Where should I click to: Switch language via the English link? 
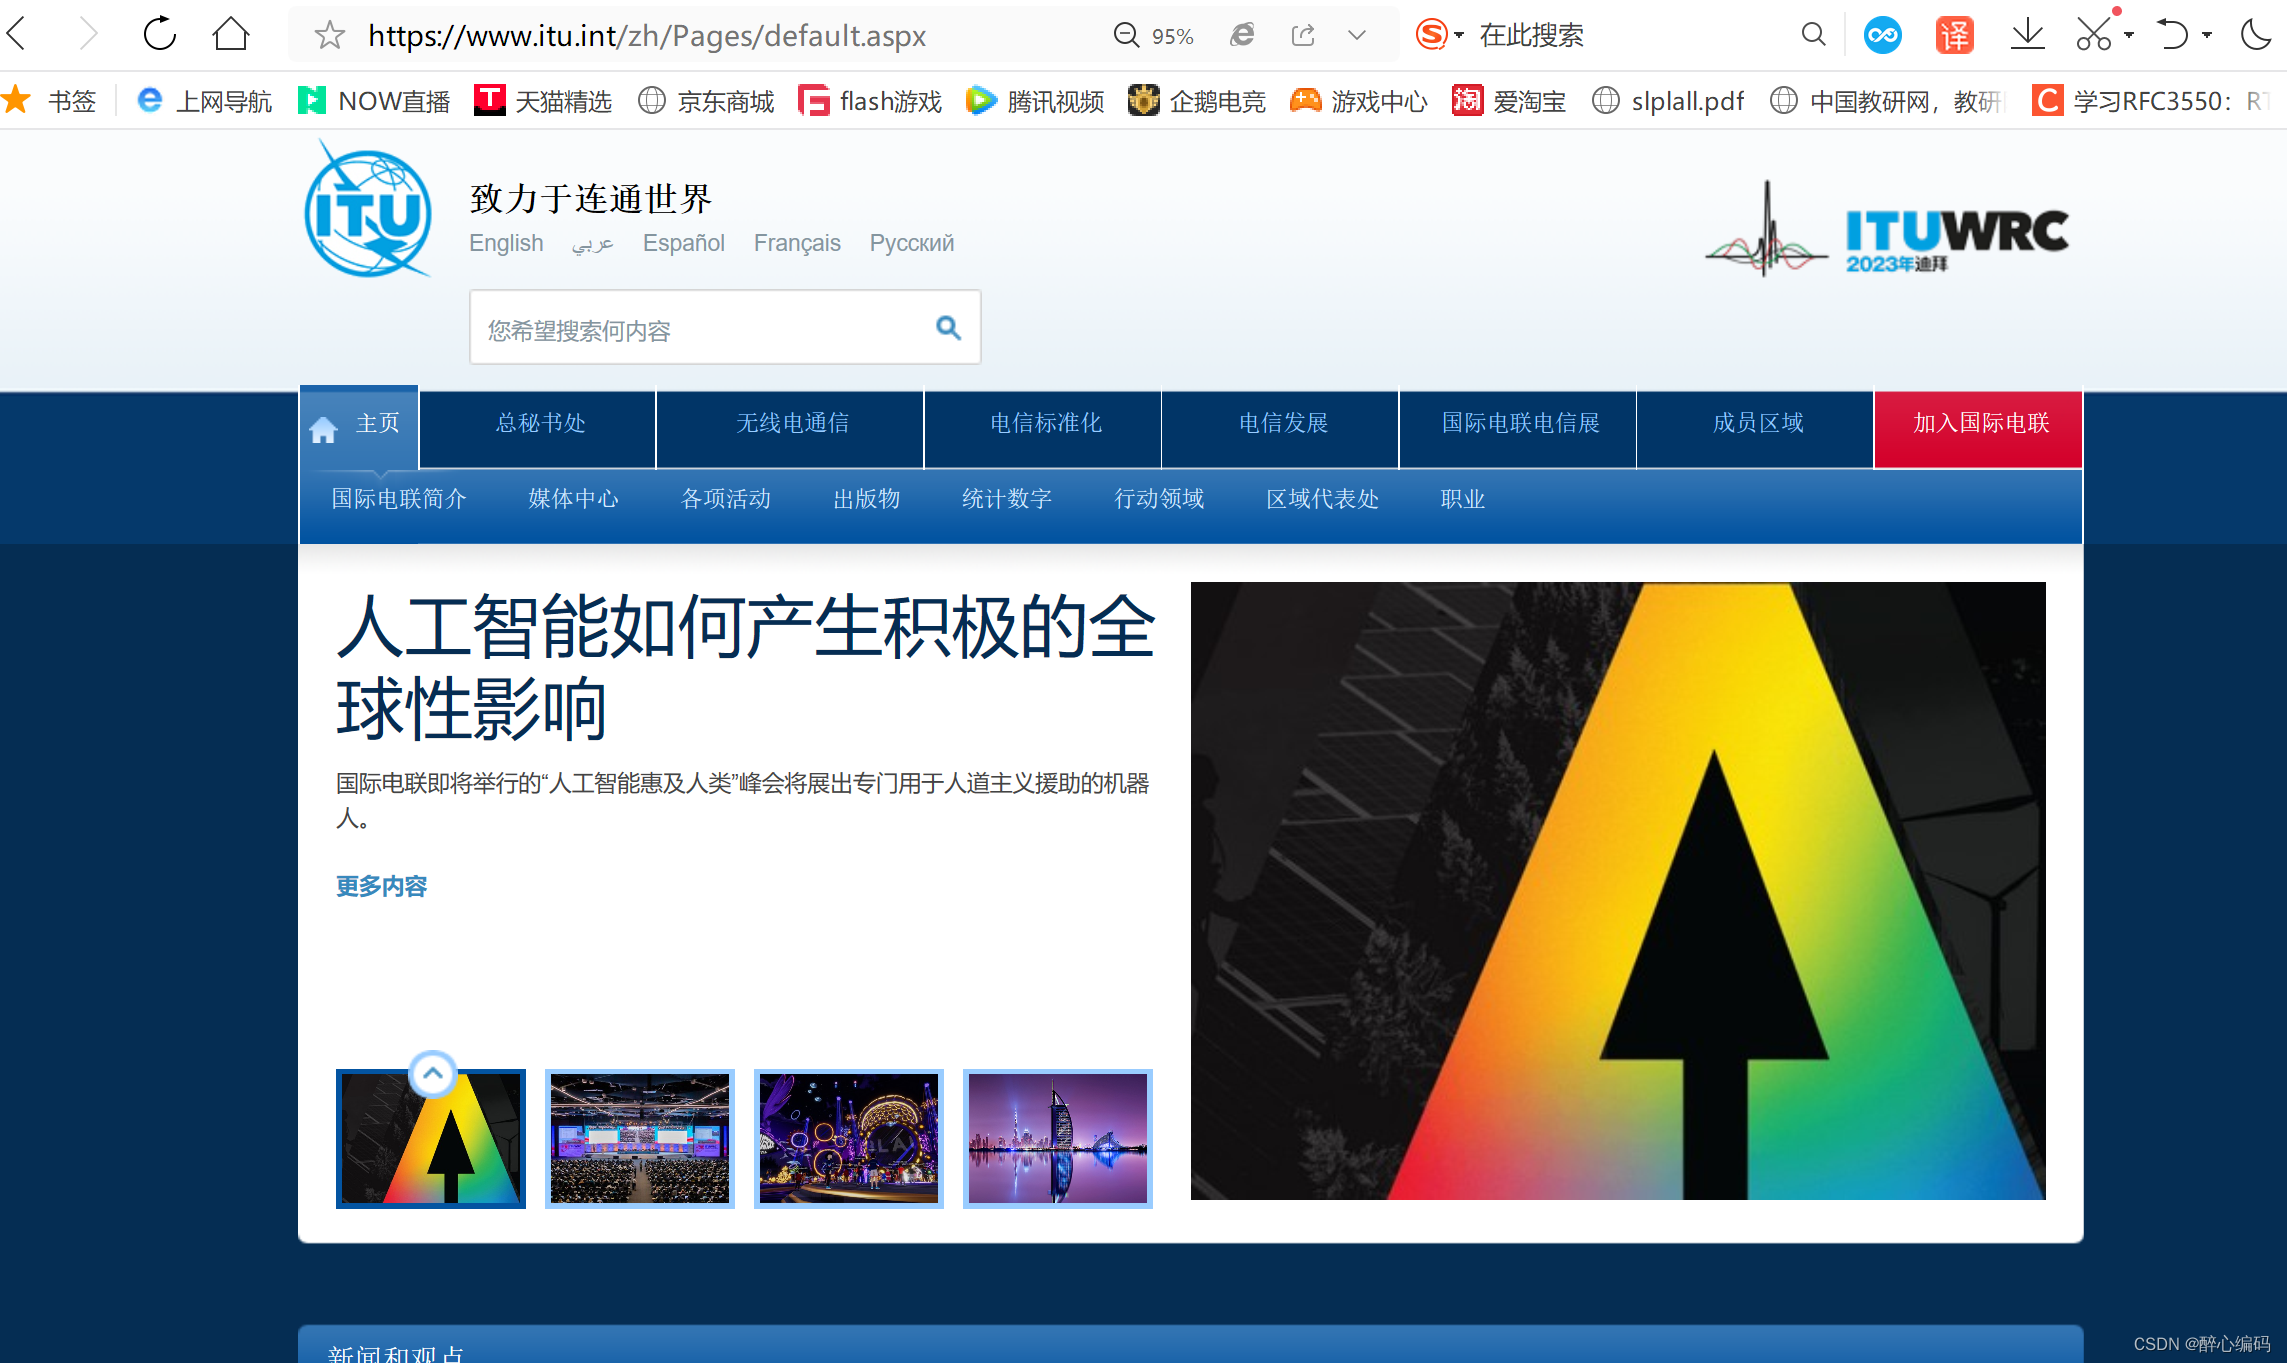point(506,243)
